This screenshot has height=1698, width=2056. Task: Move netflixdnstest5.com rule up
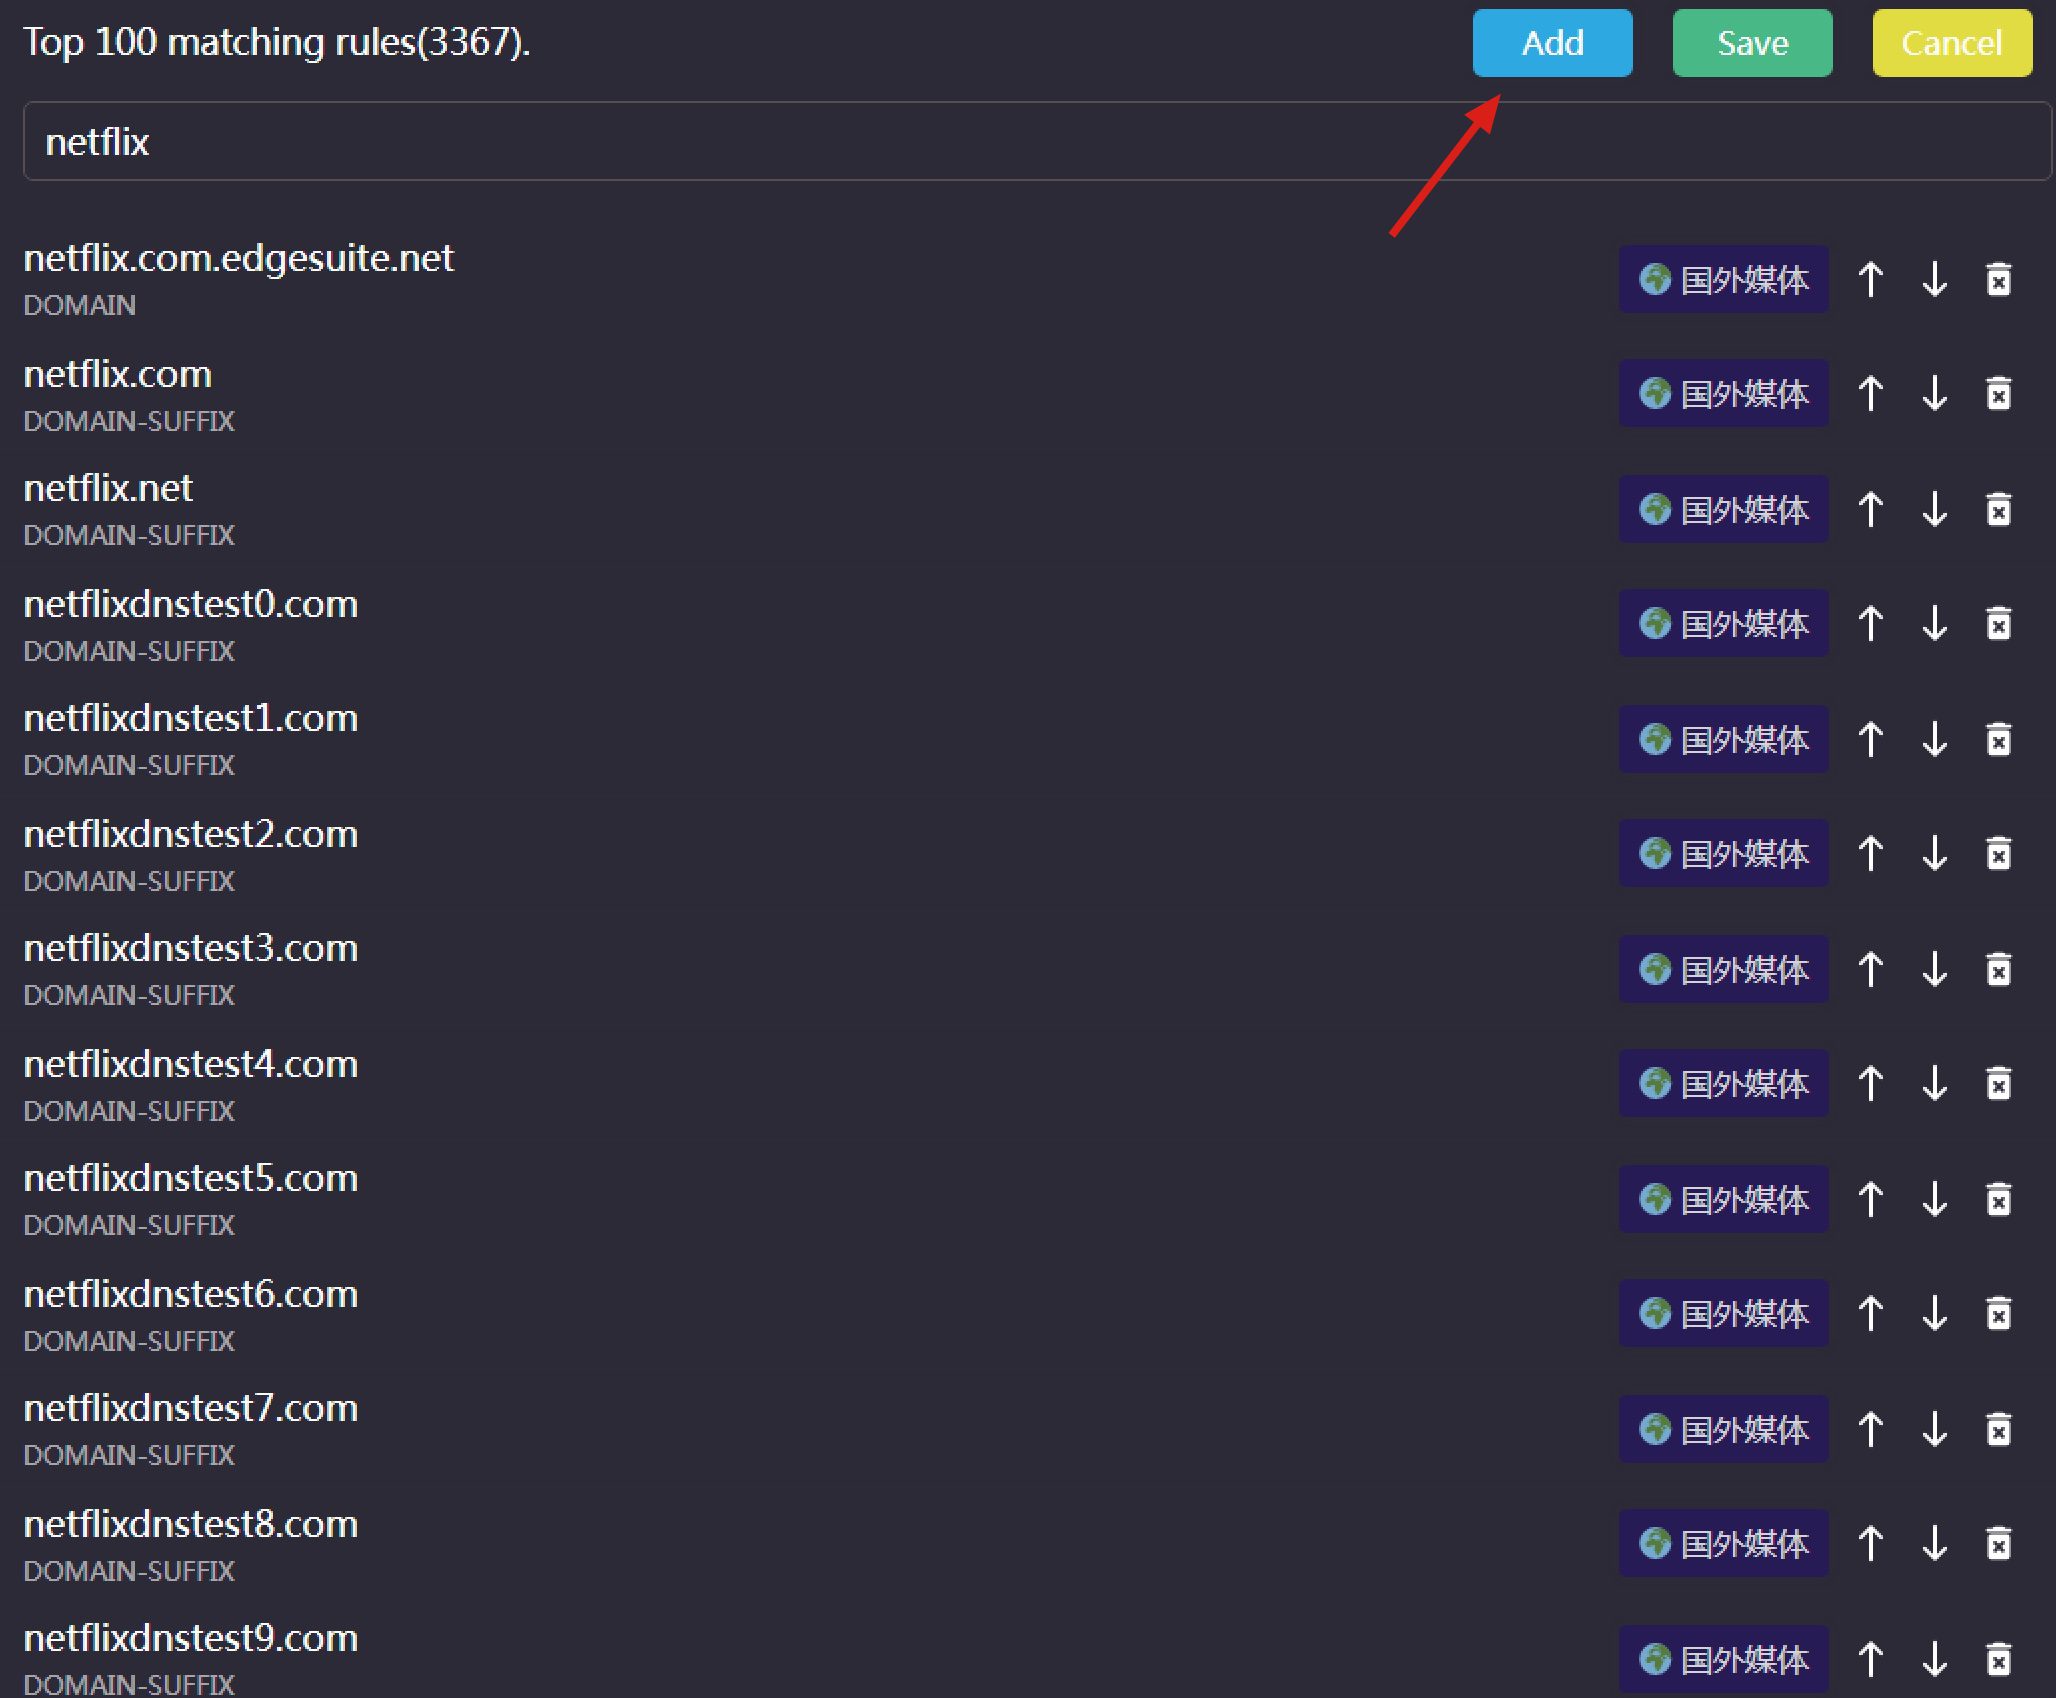tap(1870, 1199)
